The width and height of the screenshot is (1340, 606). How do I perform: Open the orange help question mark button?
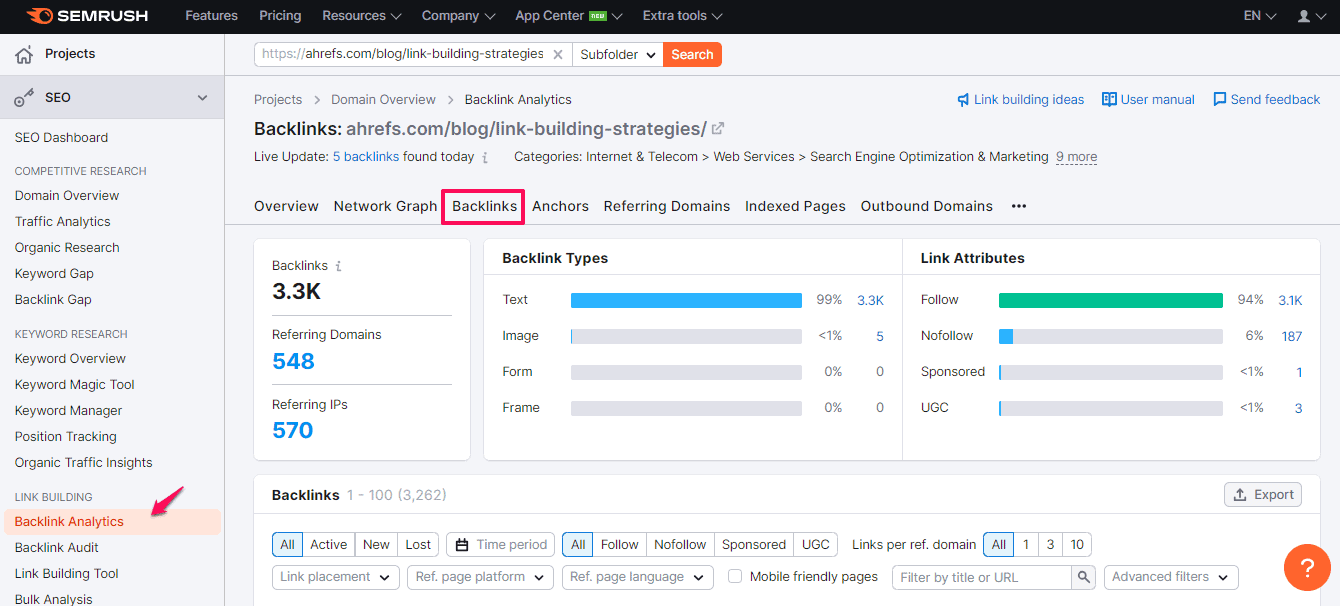pos(1307,568)
